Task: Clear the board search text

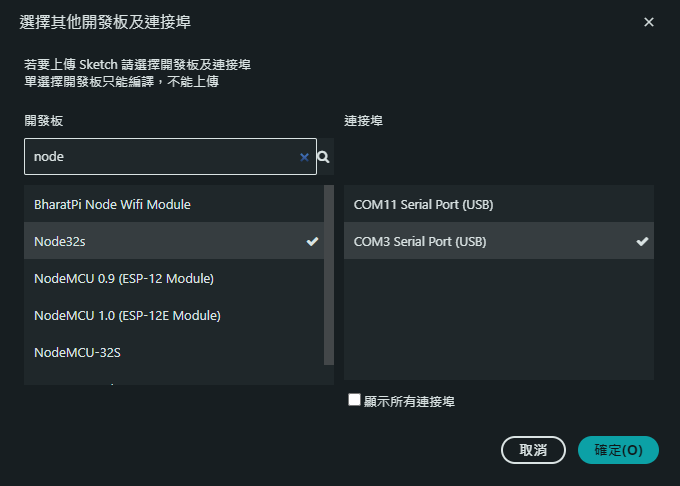Action: pos(304,157)
